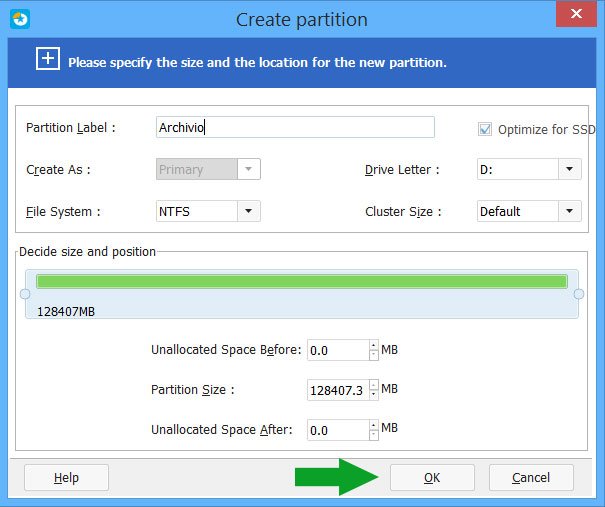Screen dimensions: 605x507
Task: Click the app logo icon in title bar
Action: [20, 19]
